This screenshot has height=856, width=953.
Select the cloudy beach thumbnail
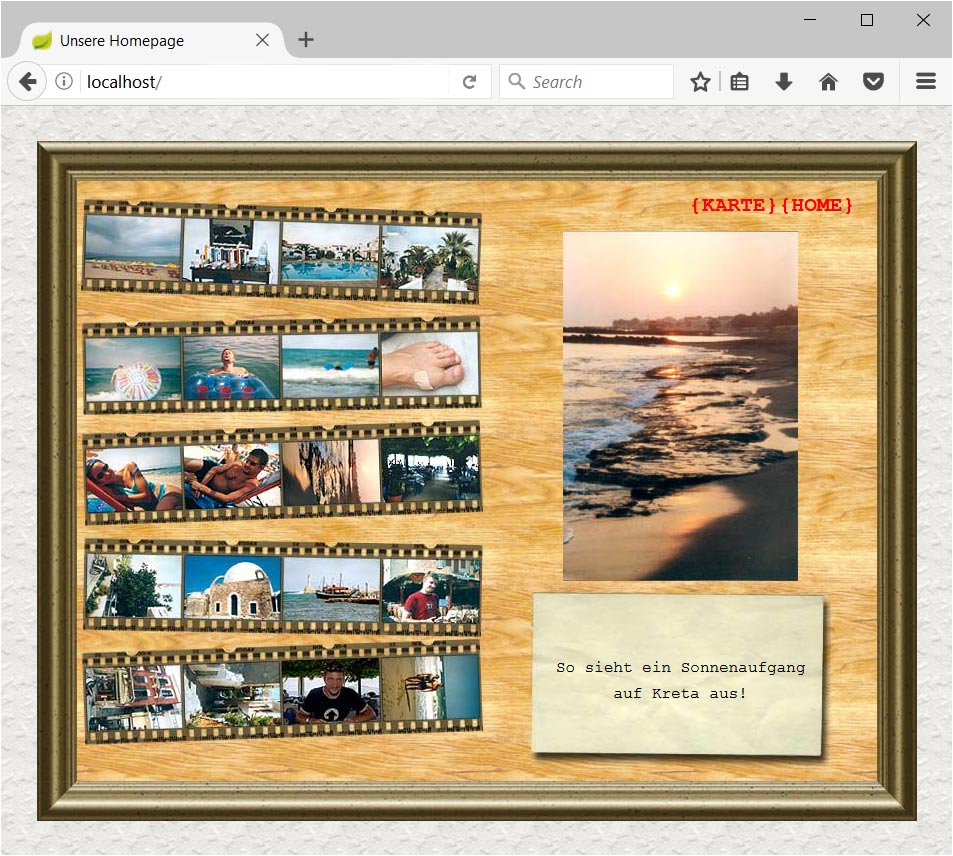(x=133, y=249)
